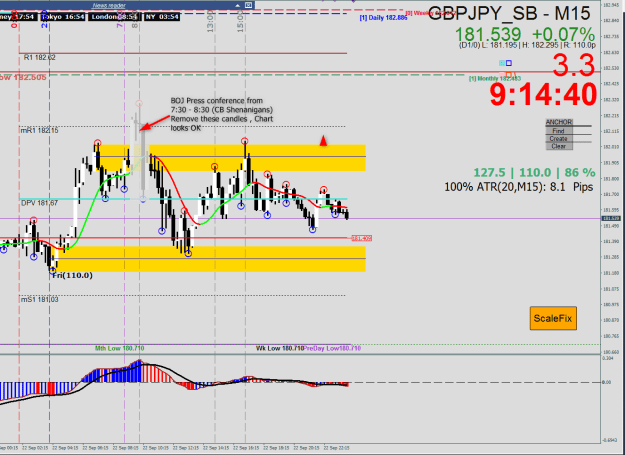Click the red 3.3 spread value
The height and width of the screenshot is (455, 625).
pos(574,65)
